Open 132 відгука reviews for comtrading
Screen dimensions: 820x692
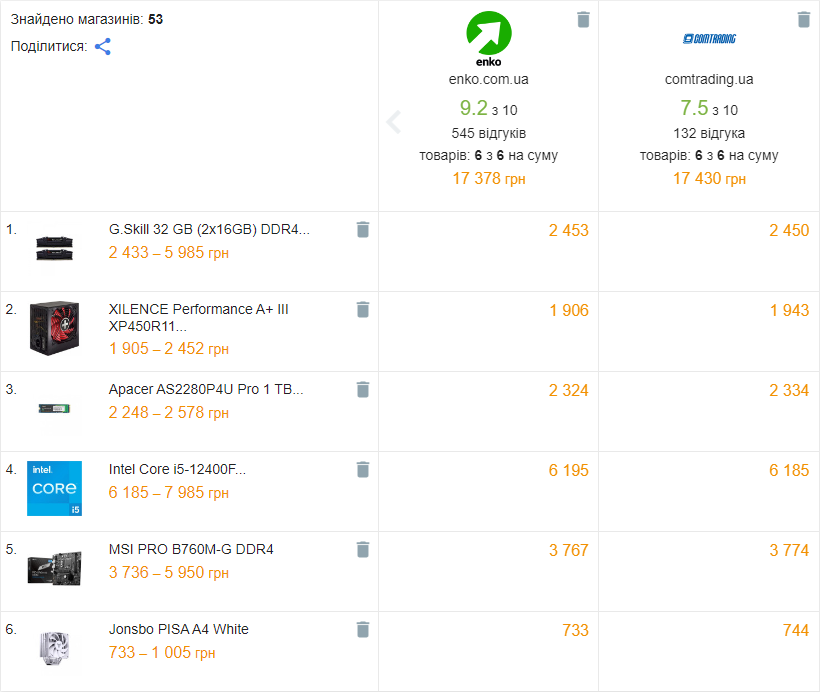[x=709, y=133]
